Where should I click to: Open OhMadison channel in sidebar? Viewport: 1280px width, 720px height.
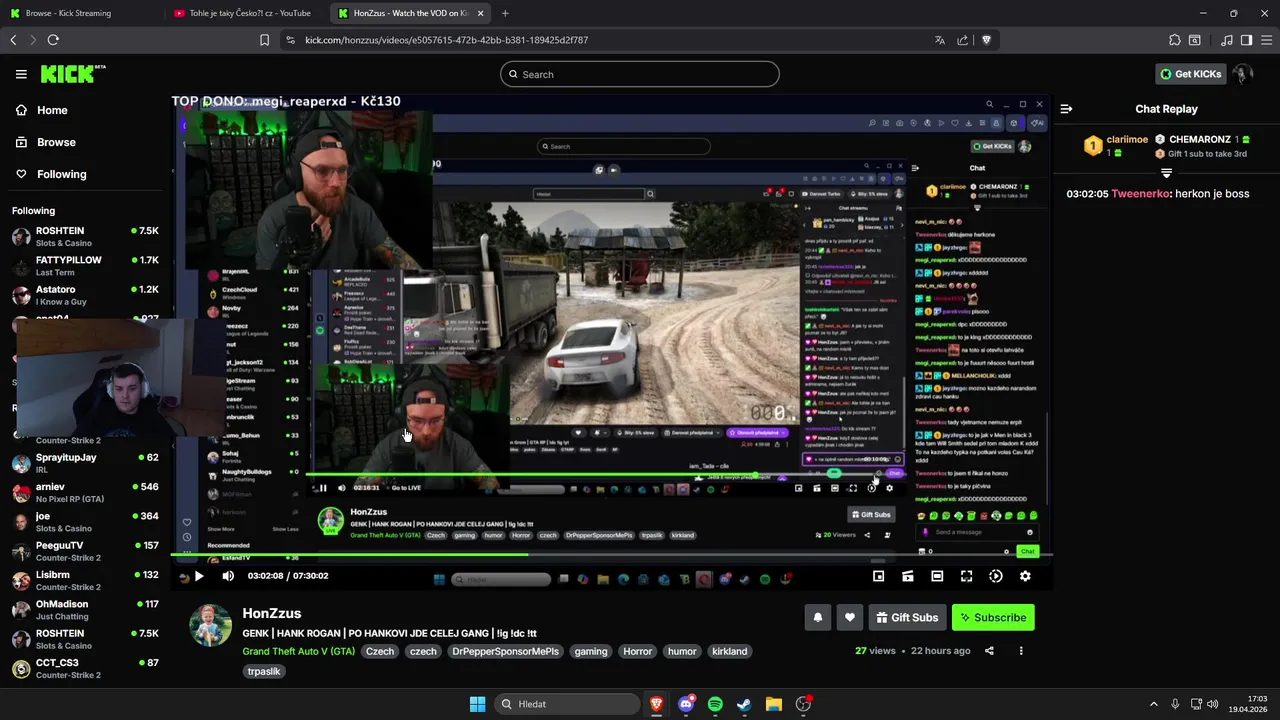85,610
